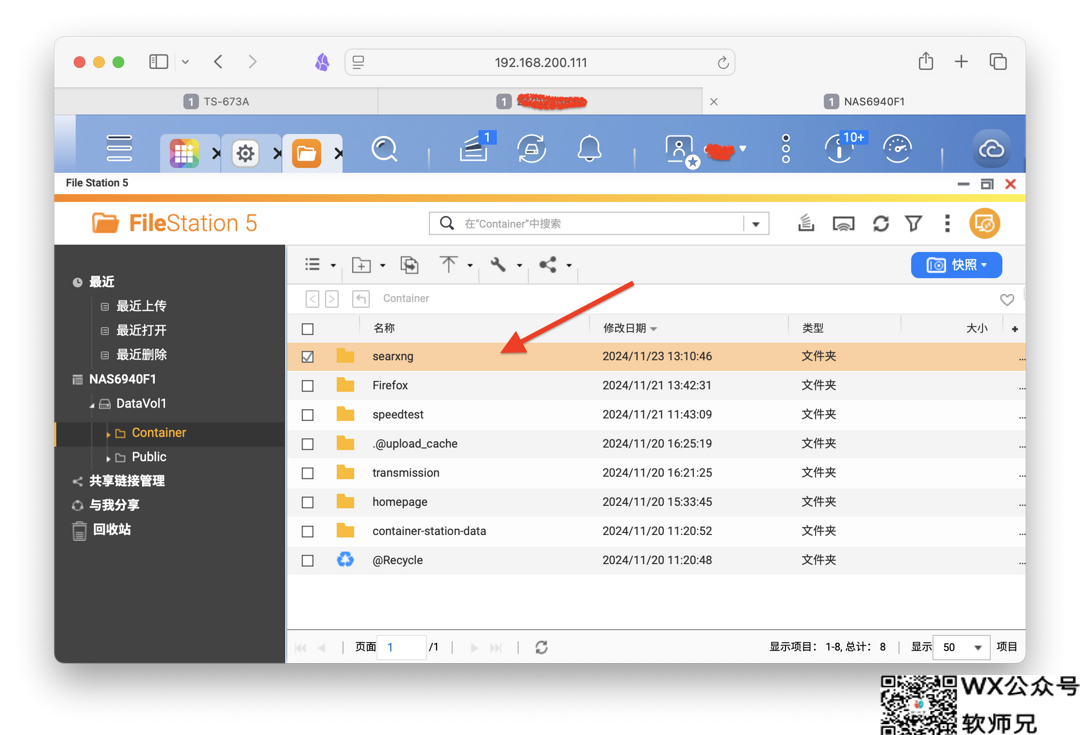Open File Station more settings dots

point(947,223)
